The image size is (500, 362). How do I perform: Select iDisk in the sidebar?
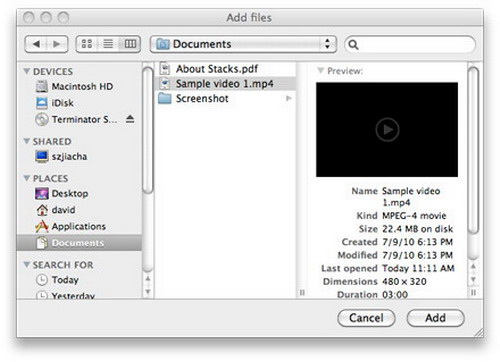tap(79, 103)
